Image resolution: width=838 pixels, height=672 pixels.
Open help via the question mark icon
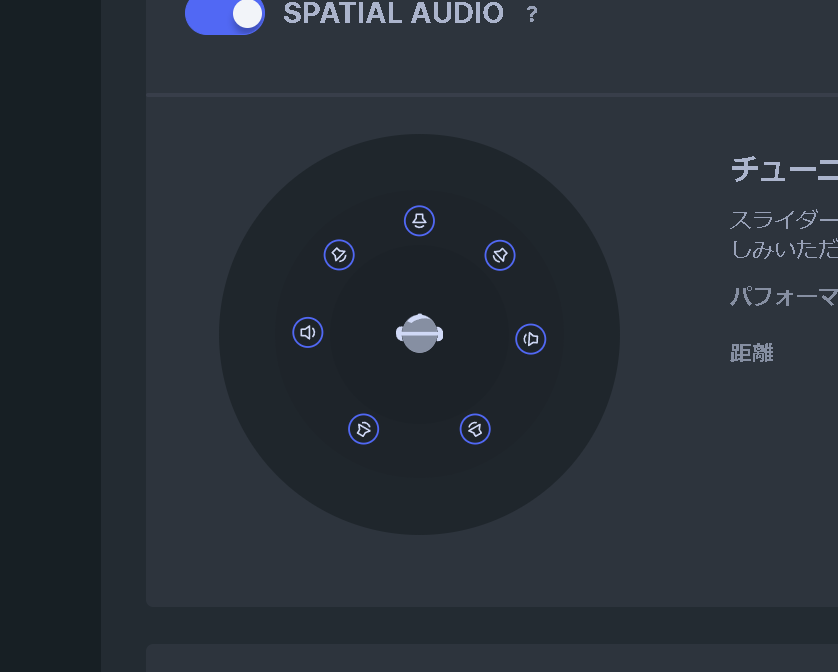click(x=531, y=14)
